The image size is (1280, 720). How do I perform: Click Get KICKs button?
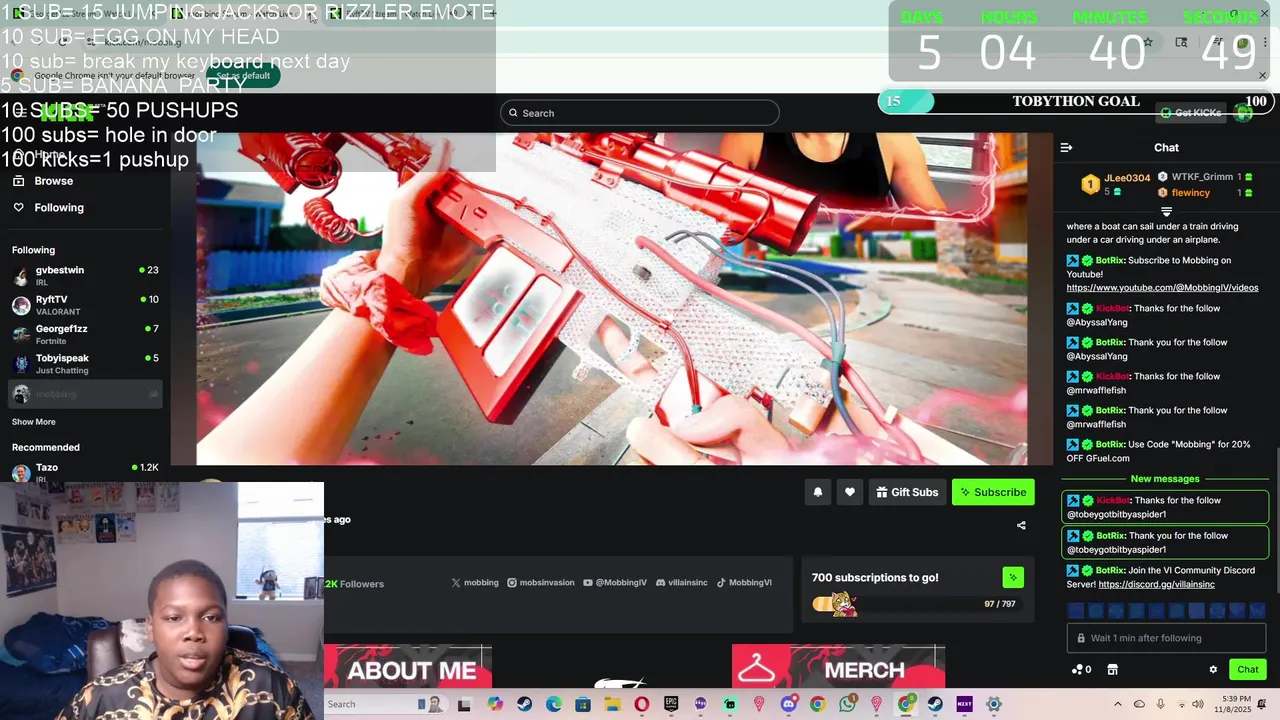point(1190,113)
